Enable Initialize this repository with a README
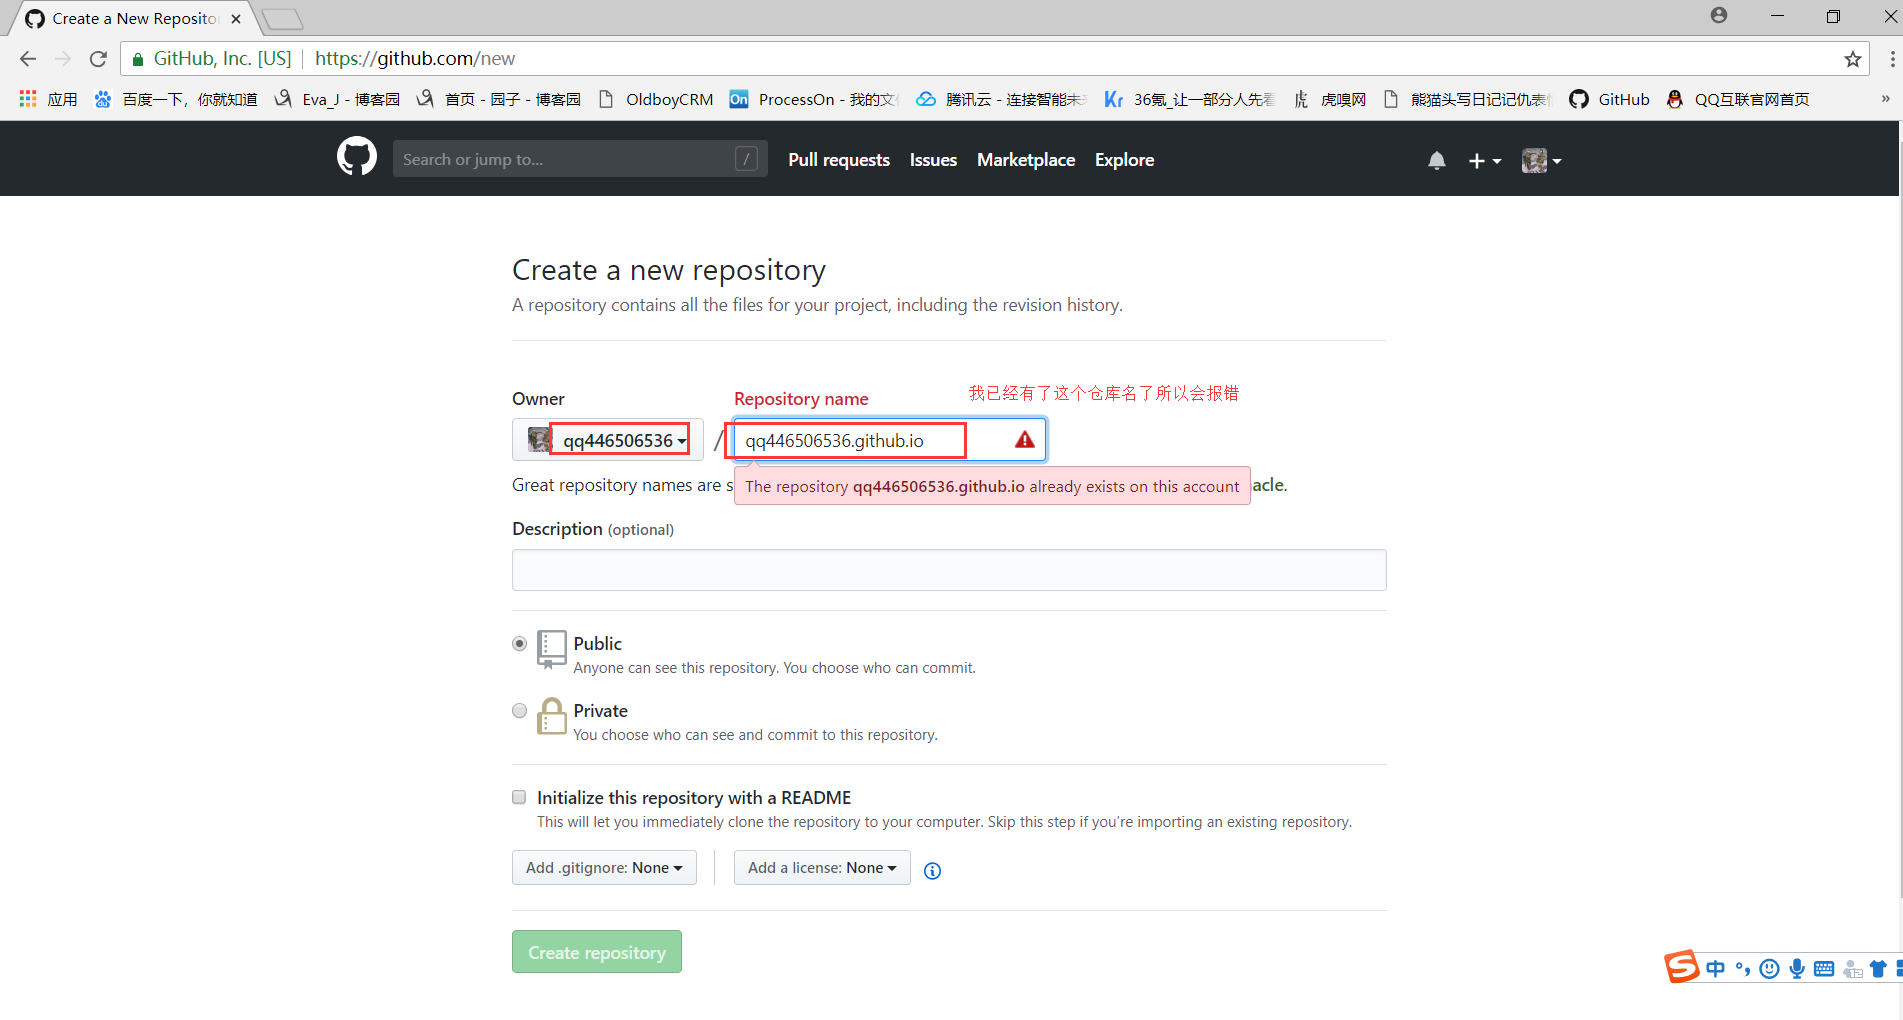The width and height of the screenshot is (1903, 1020). (519, 797)
